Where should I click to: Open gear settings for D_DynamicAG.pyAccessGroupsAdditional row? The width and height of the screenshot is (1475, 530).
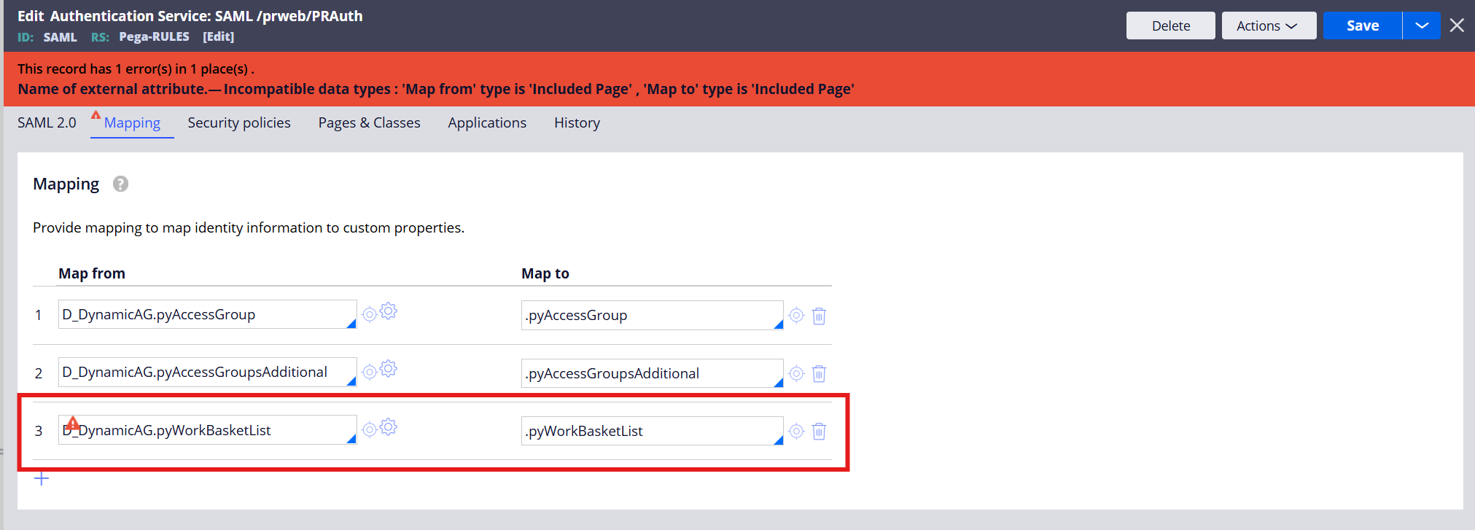pyautogui.click(x=389, y=370)
